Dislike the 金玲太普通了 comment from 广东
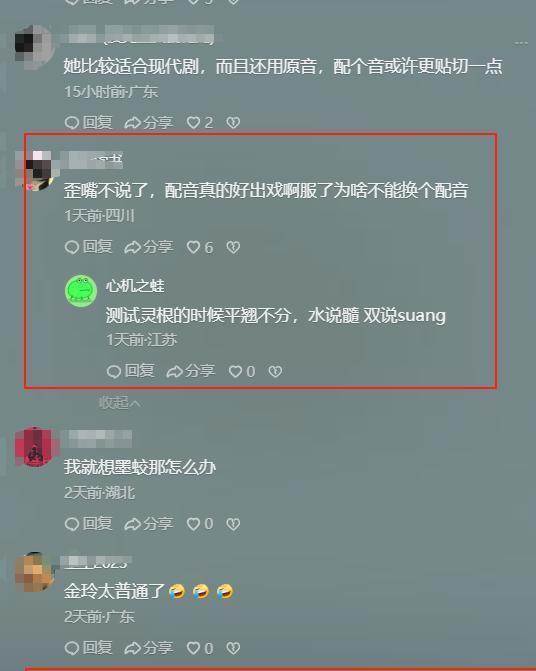Image resolution: width=536 pixels, height=671 pixels. (233, 648)
